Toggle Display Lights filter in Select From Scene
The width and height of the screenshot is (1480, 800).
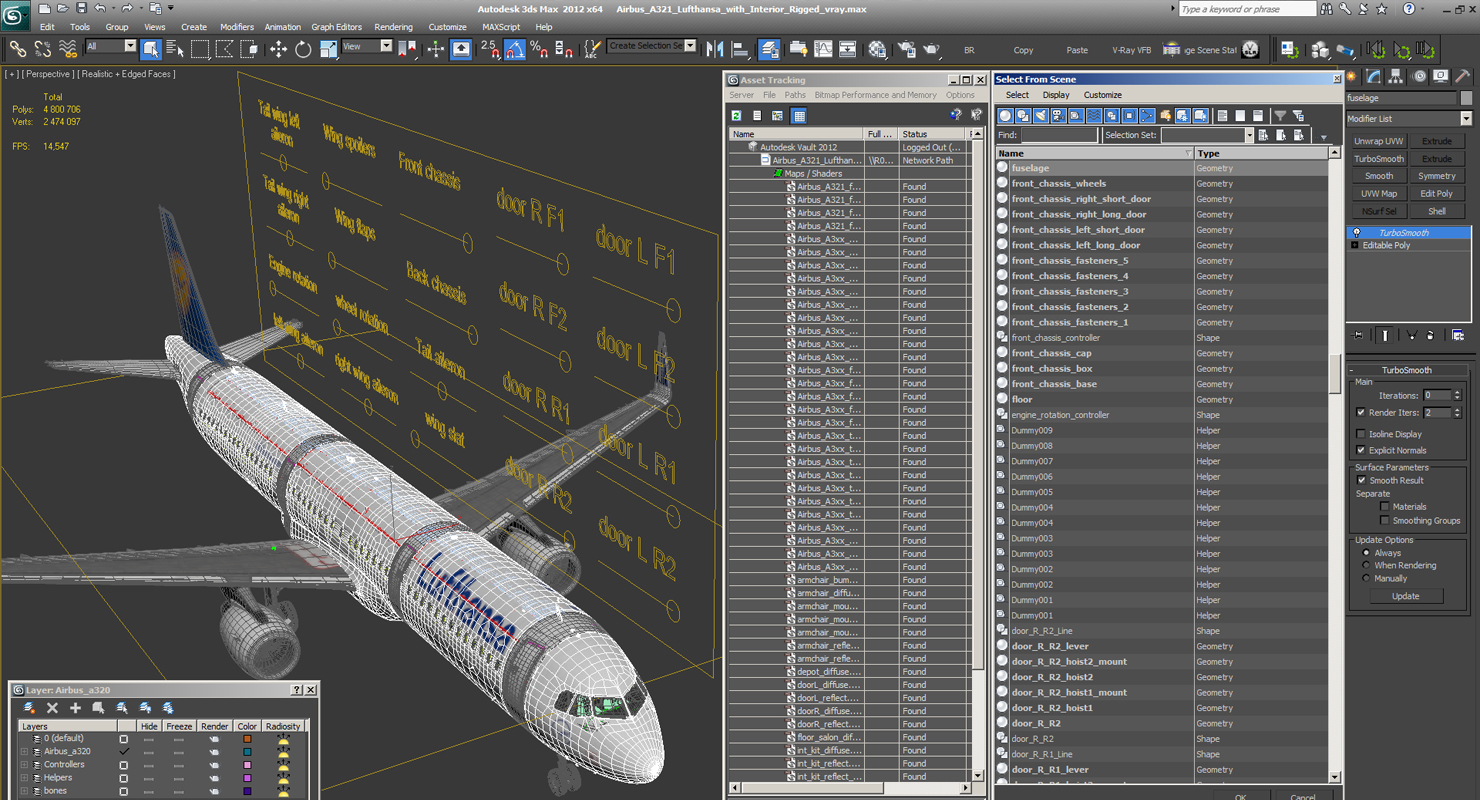pyautogui.click(x=1040, y=116)
